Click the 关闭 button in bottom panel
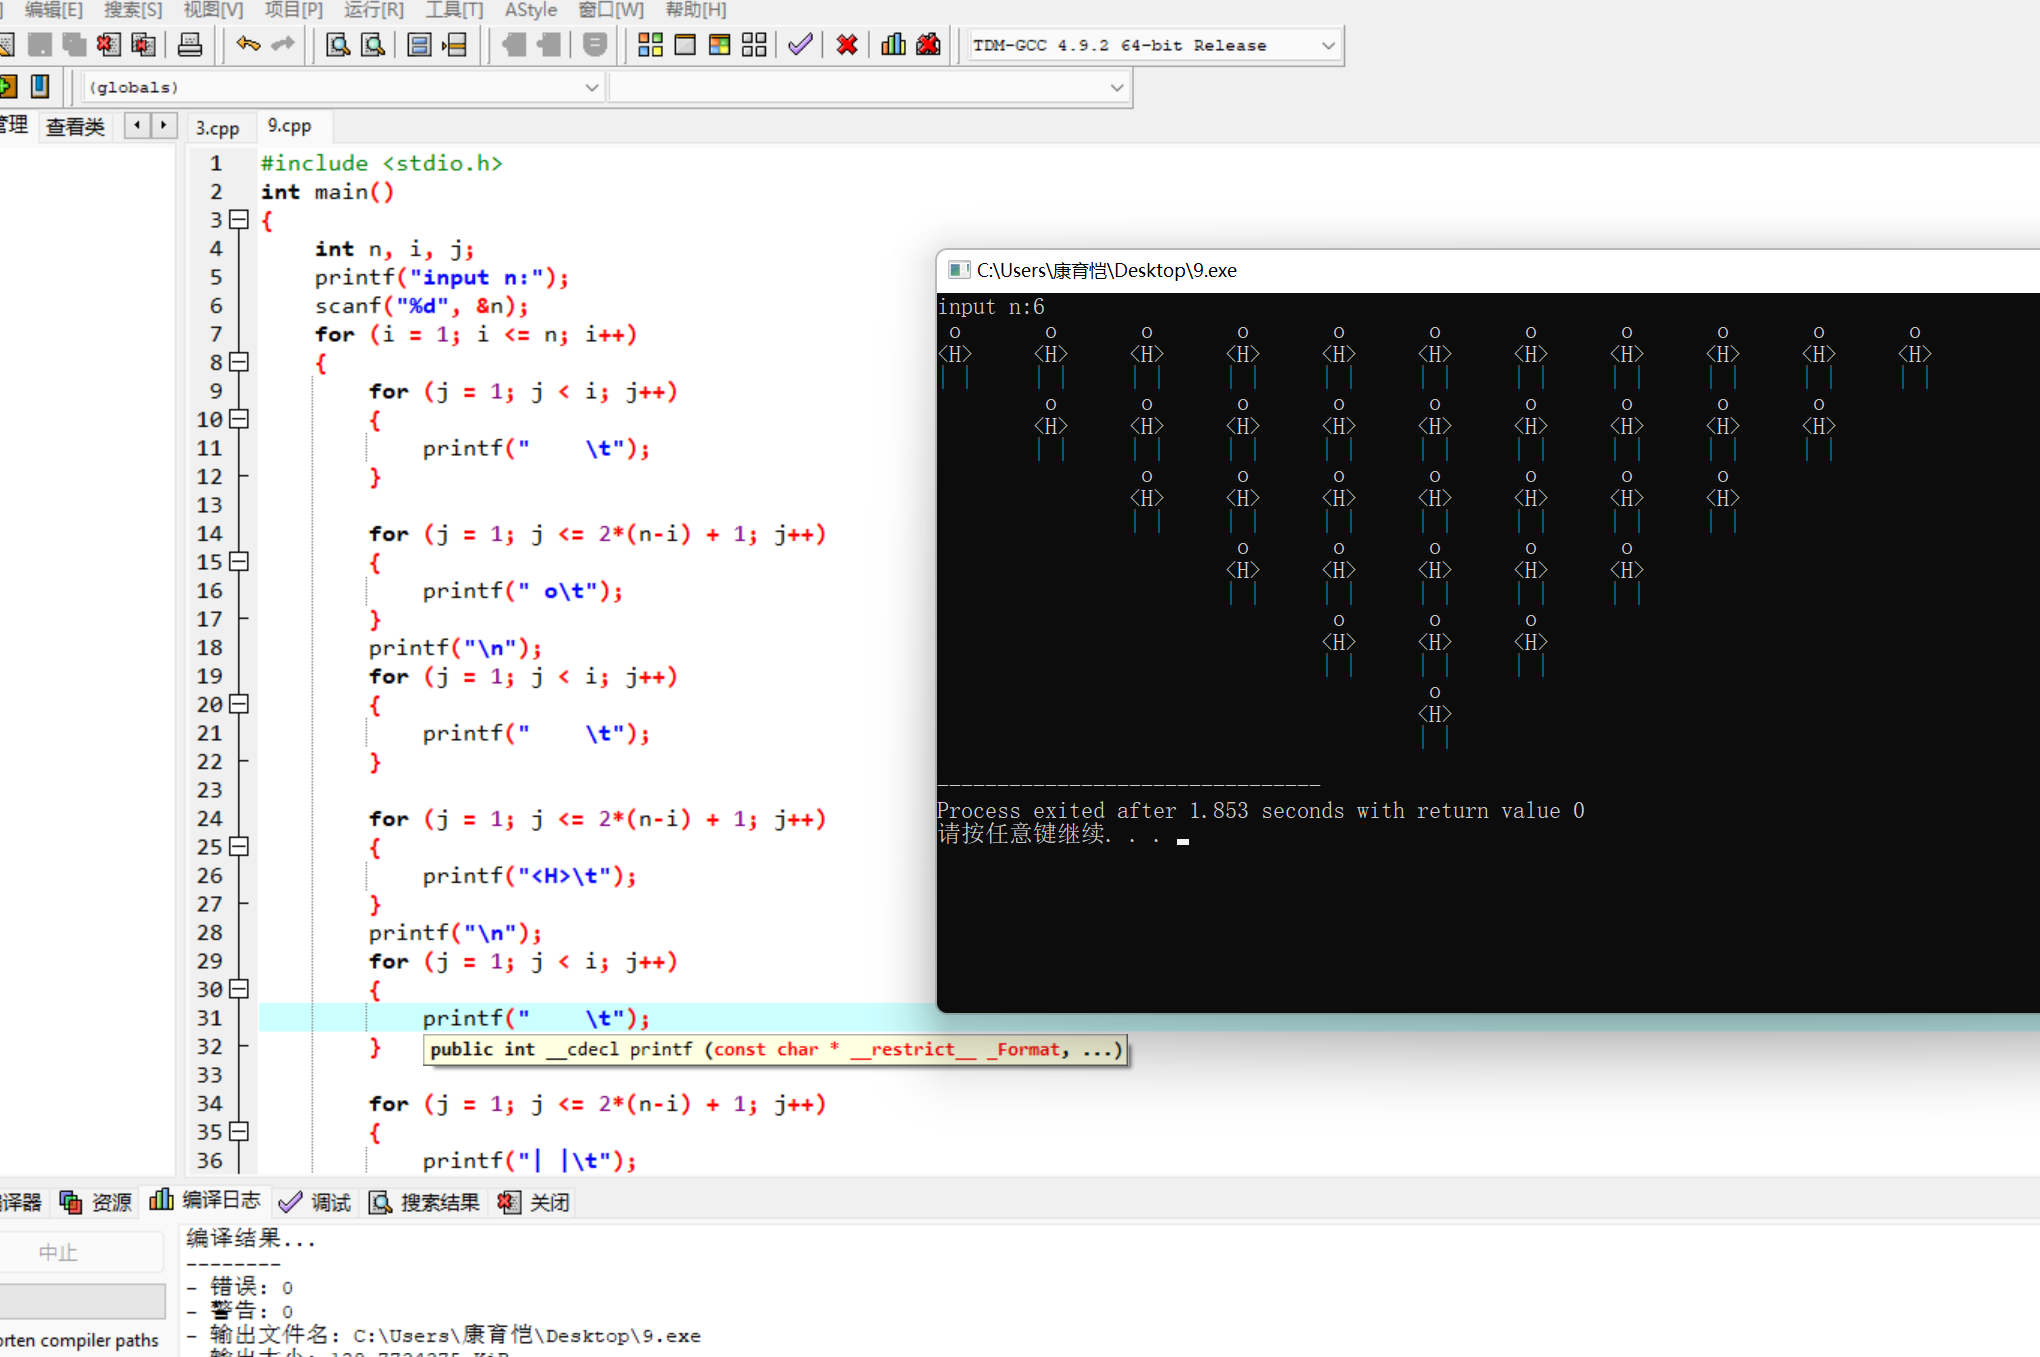 [535, 1202]
